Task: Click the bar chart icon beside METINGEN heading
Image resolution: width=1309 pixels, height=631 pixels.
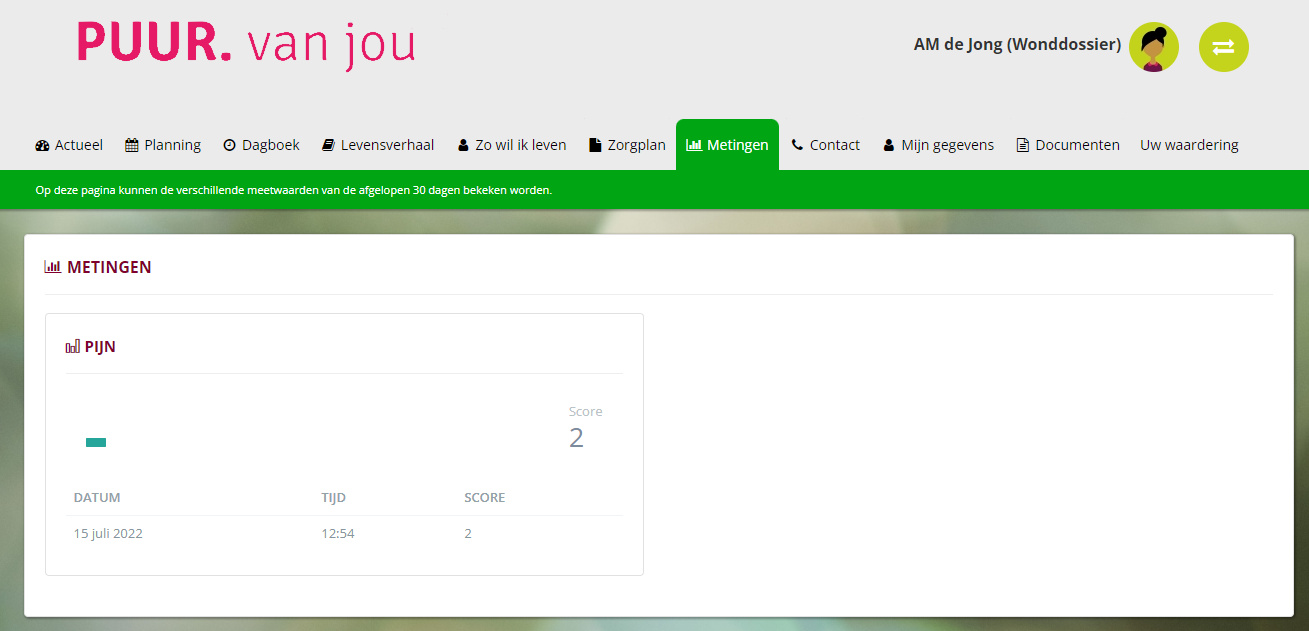Action: pos(53,267)
